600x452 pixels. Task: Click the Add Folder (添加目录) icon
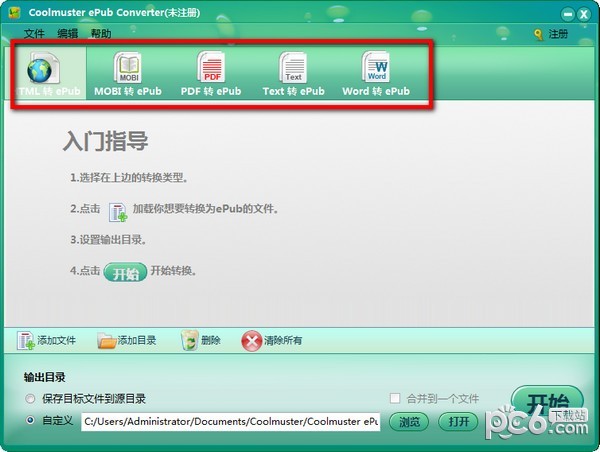(106, 341)
